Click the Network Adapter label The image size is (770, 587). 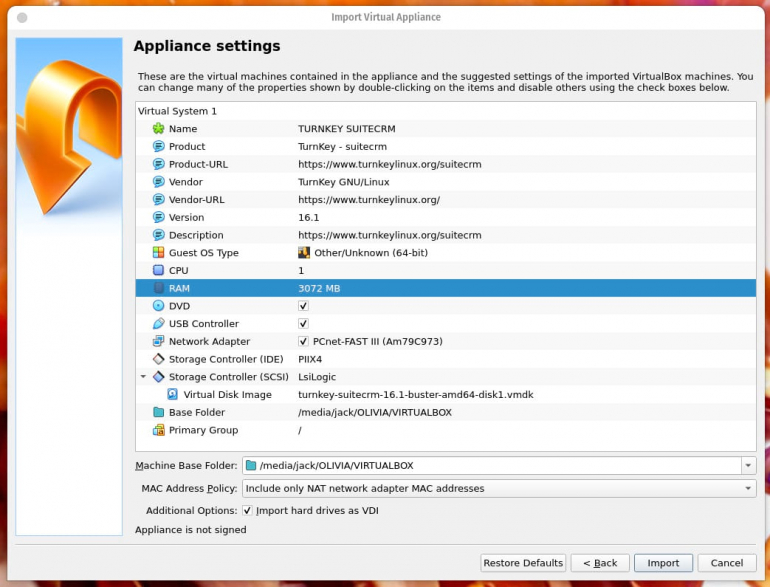209,341
